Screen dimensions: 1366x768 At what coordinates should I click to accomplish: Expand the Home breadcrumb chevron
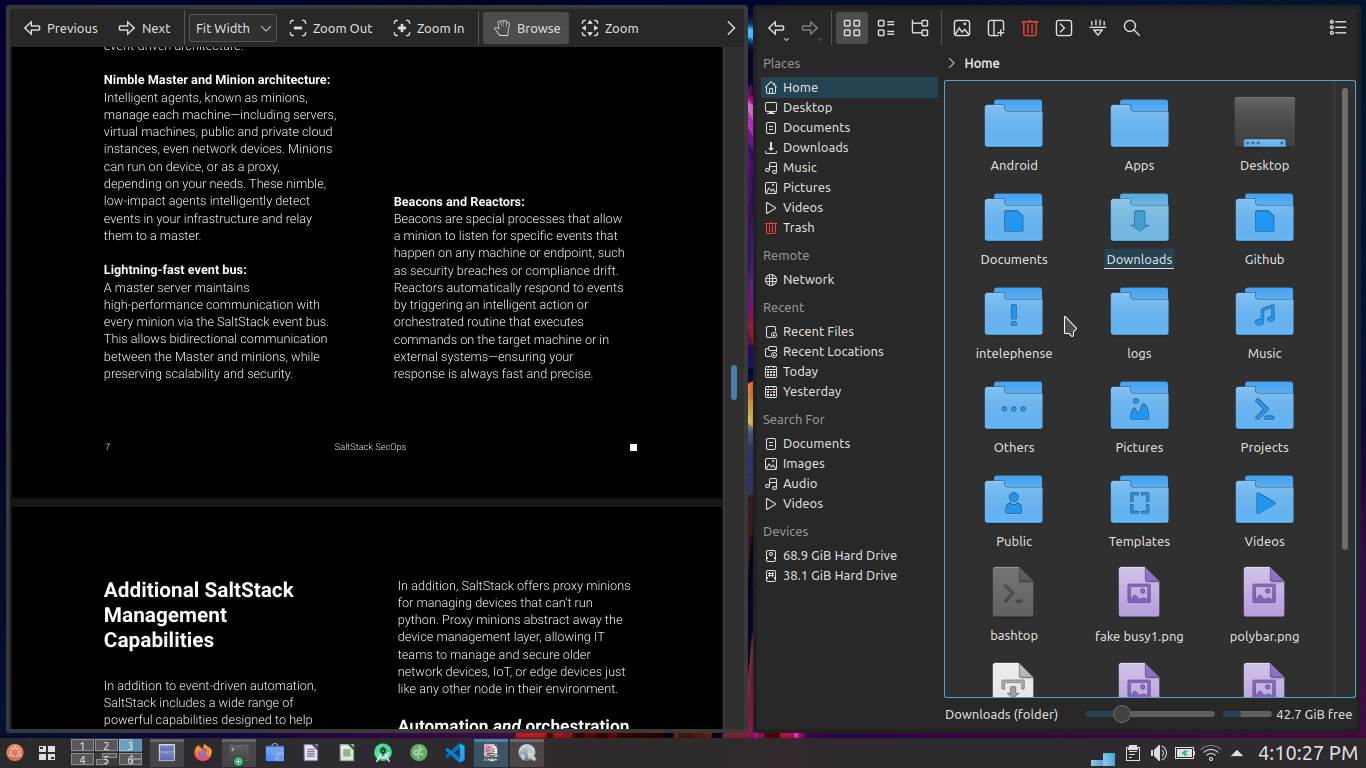tap(952, 63)
